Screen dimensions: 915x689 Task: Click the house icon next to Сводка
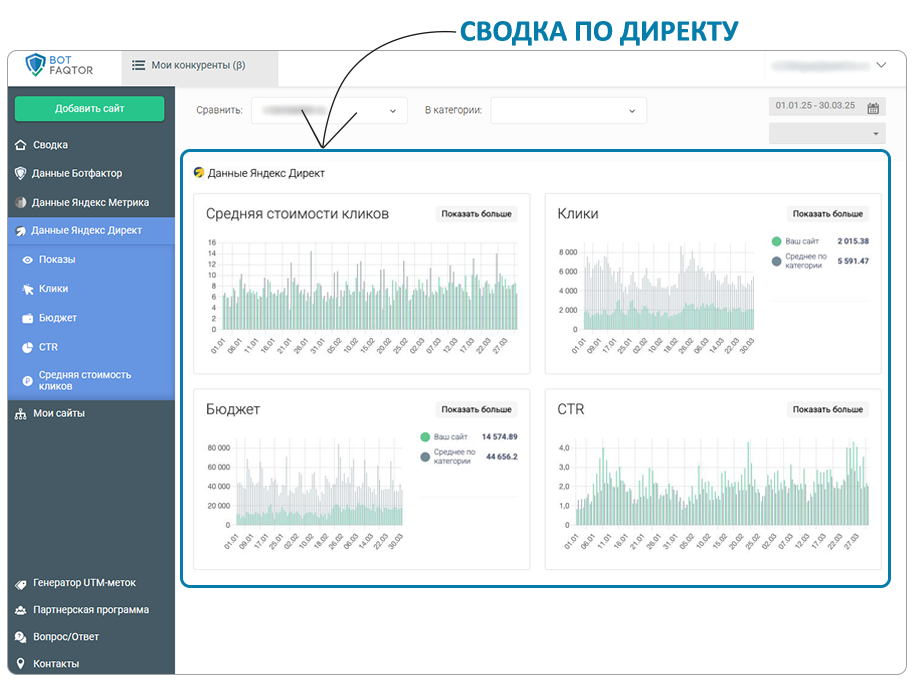(x=21, y=145)
